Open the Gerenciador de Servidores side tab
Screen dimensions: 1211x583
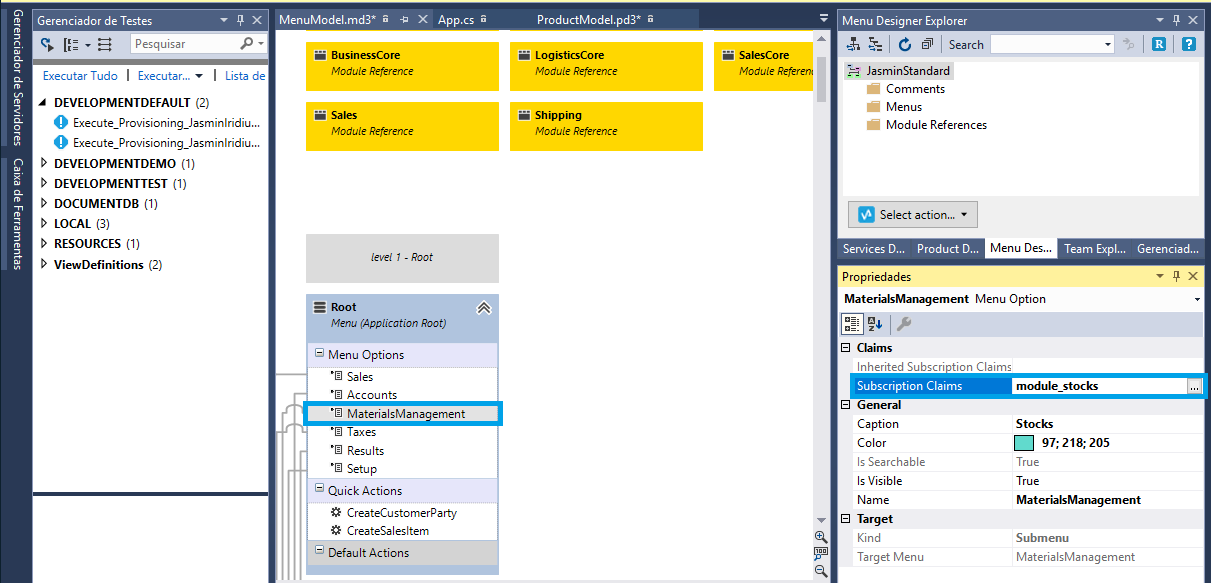16,80
